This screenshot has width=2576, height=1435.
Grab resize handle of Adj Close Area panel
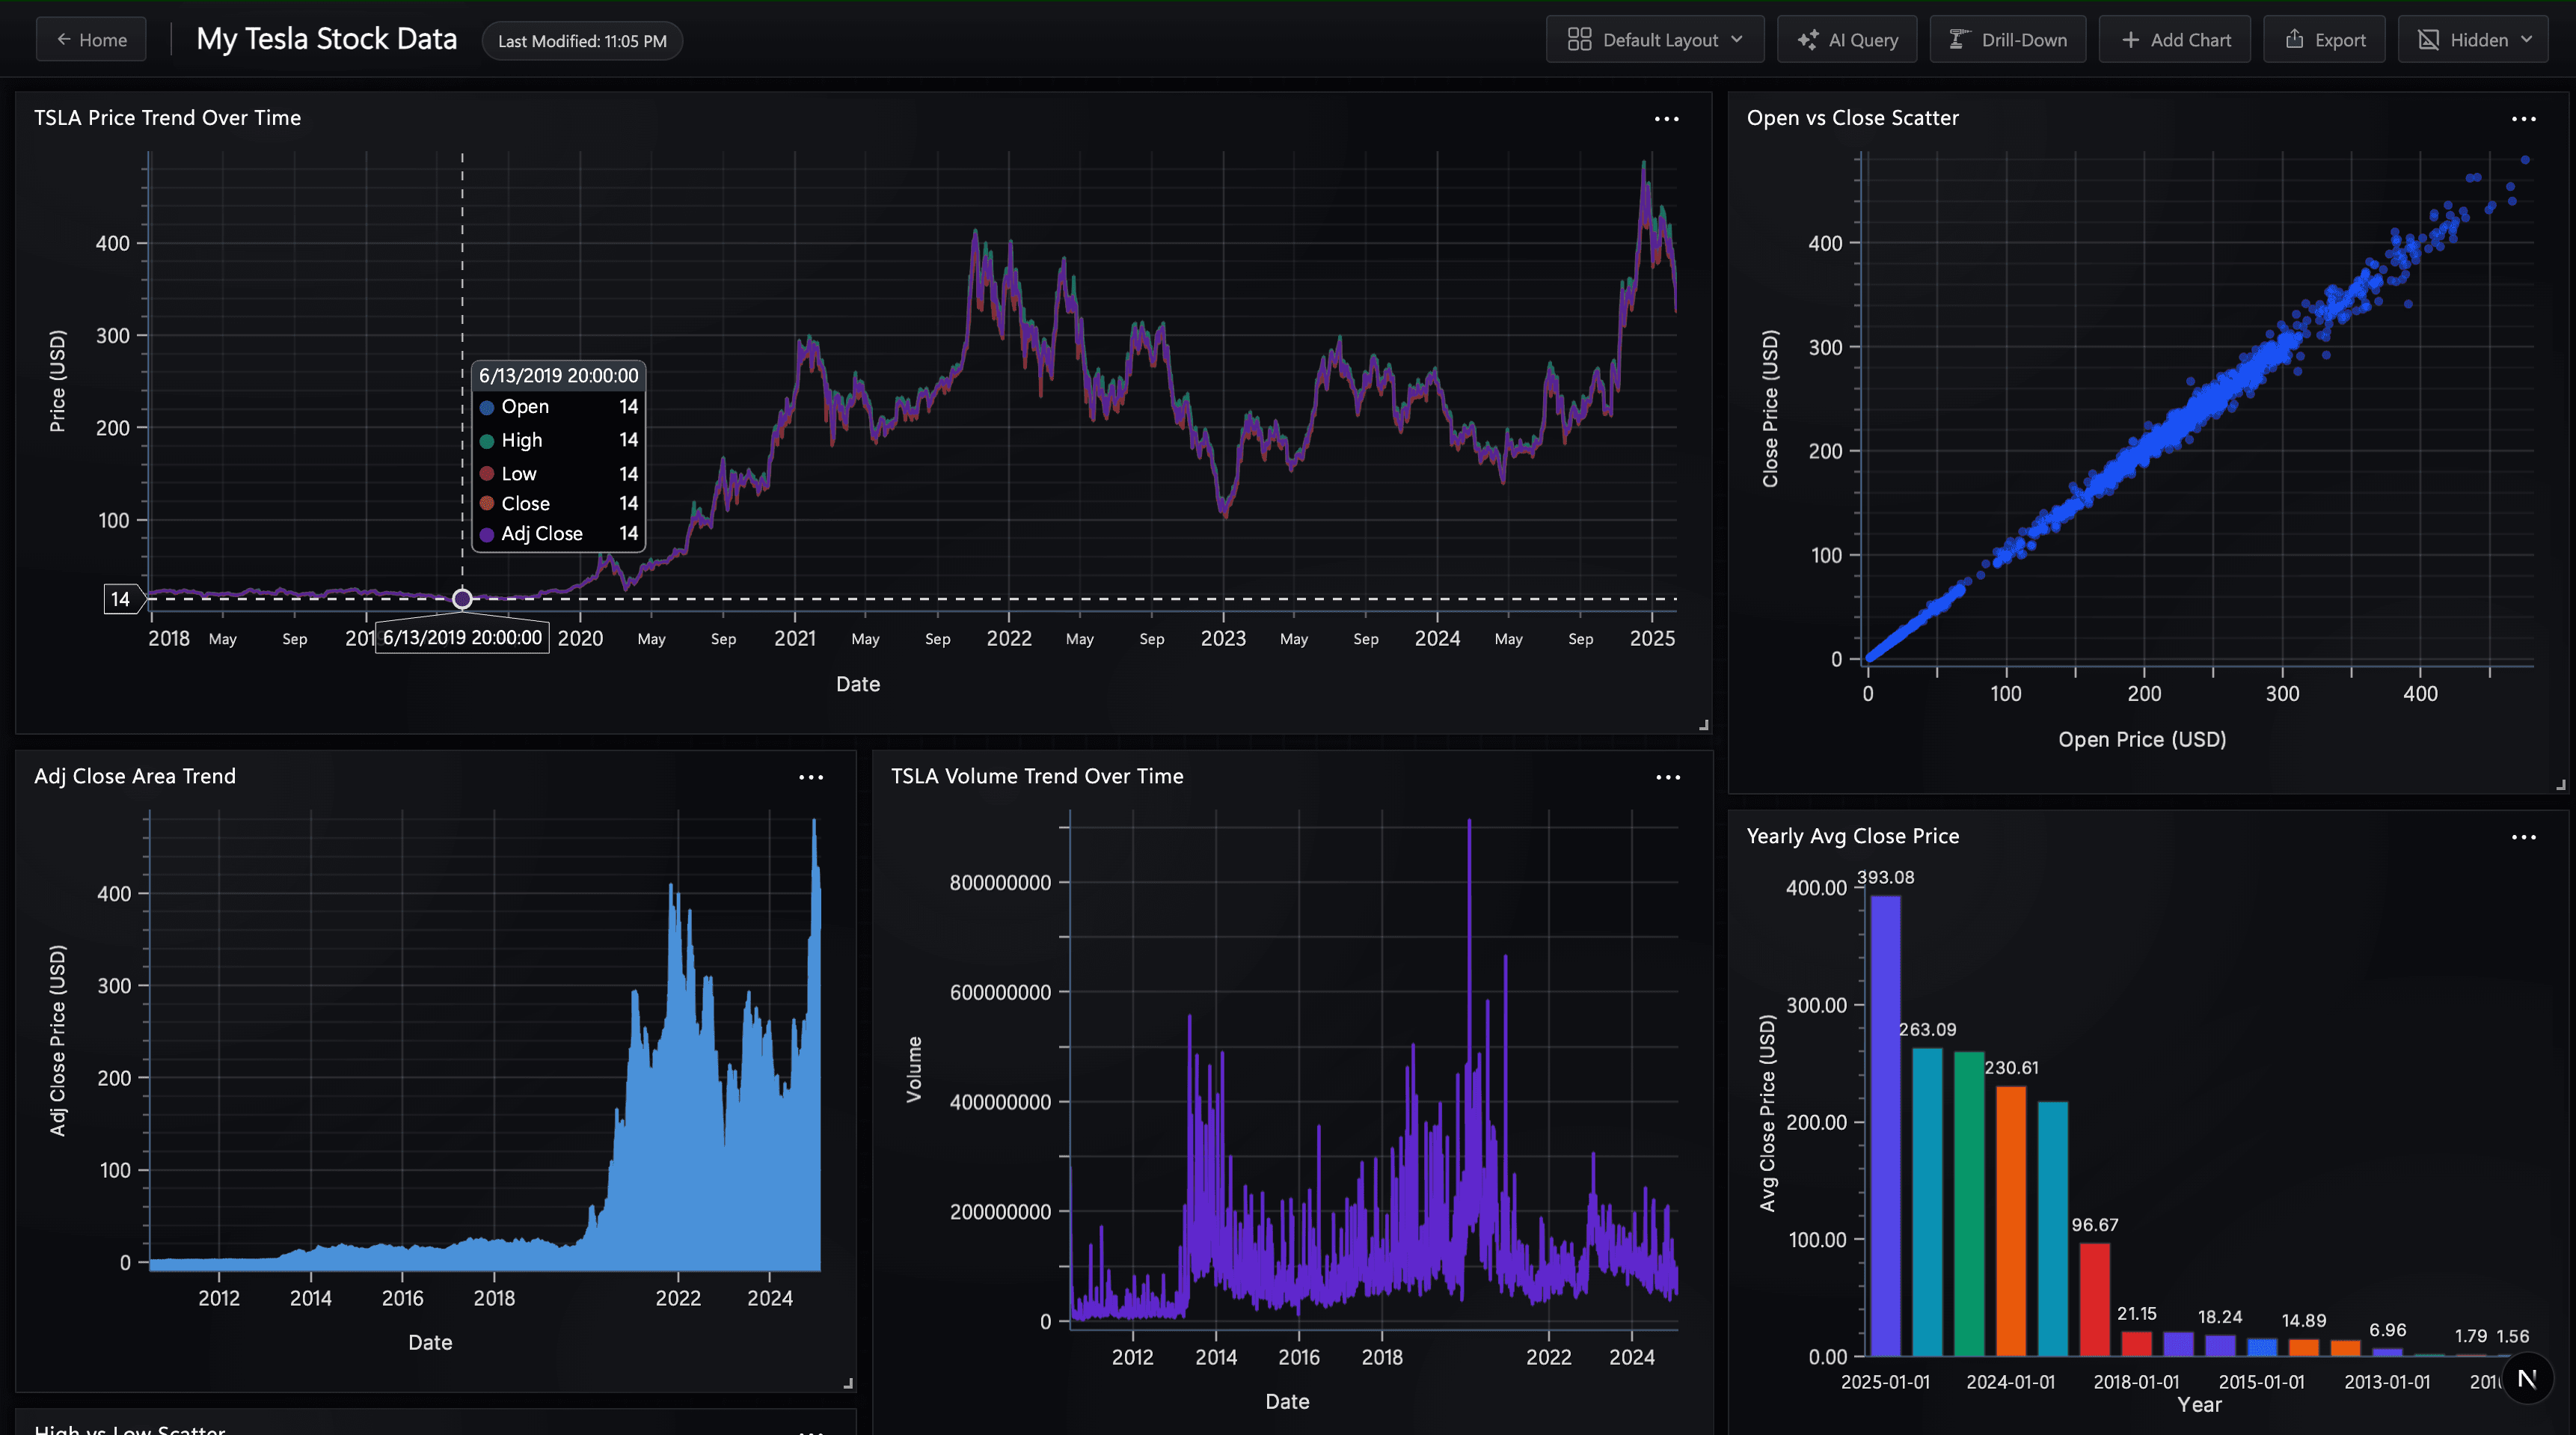848,1383
